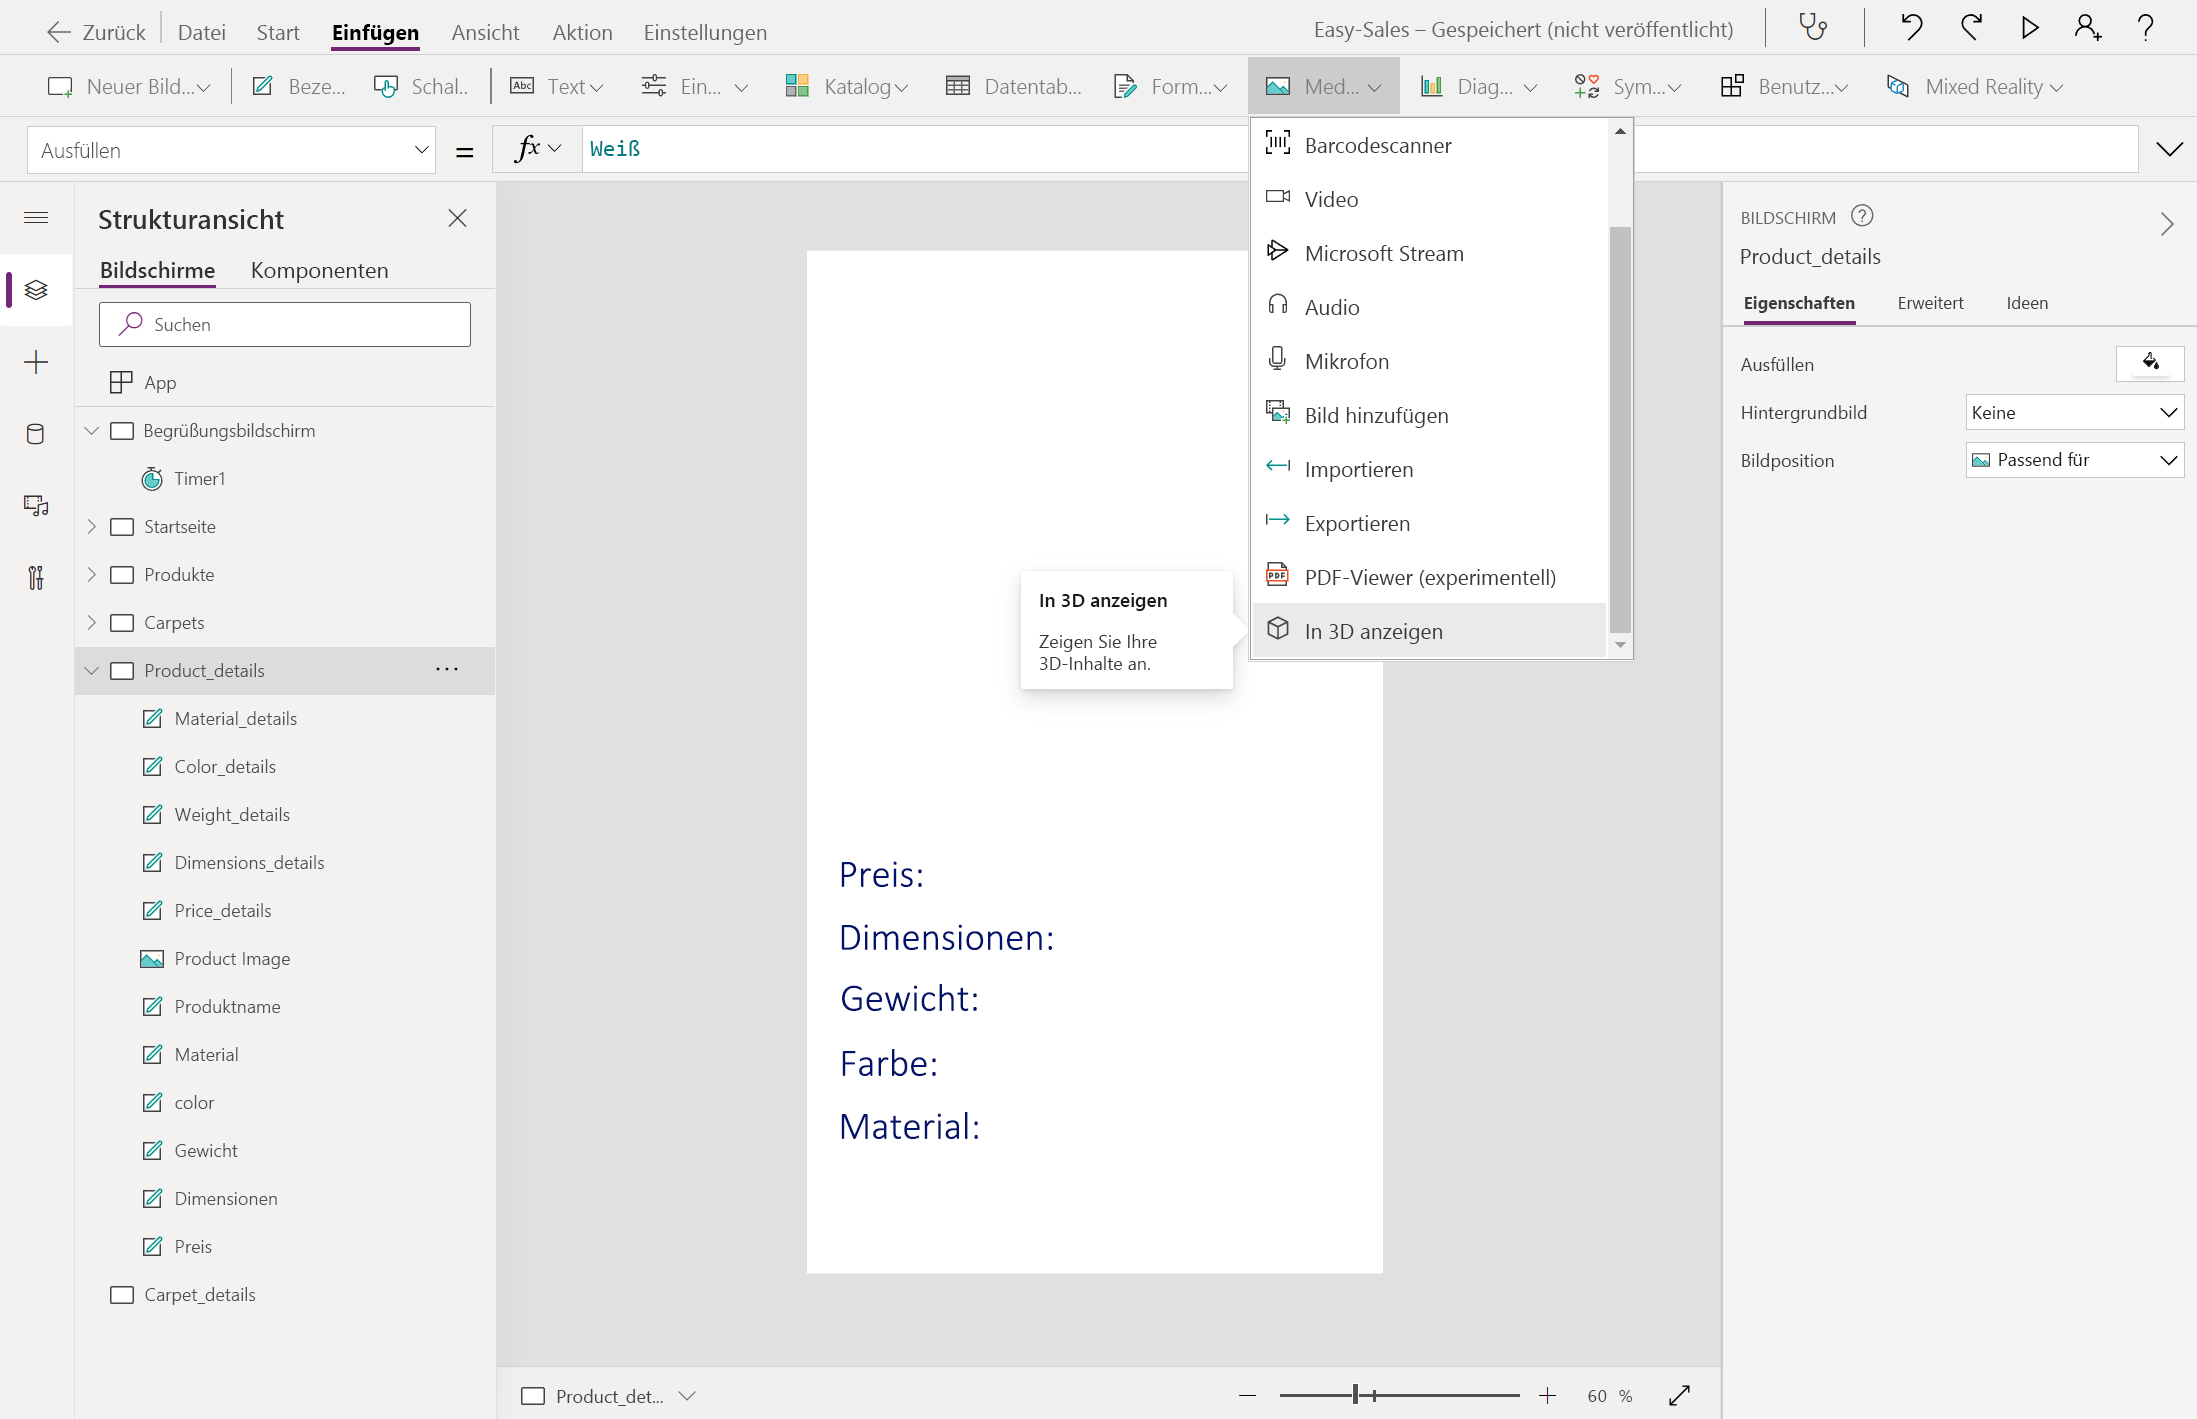This screenshot has width=2197, height=1419.
Task: Switch to the Komponenten tab
Action: (x=319, y=271)
